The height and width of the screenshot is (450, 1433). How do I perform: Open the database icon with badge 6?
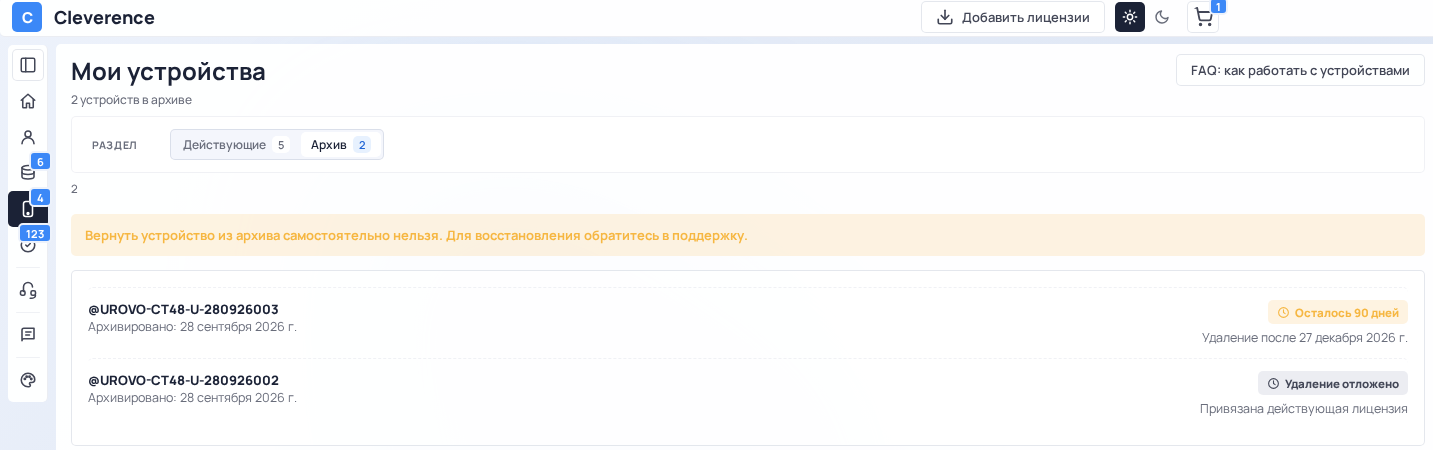tap(28, 172)
